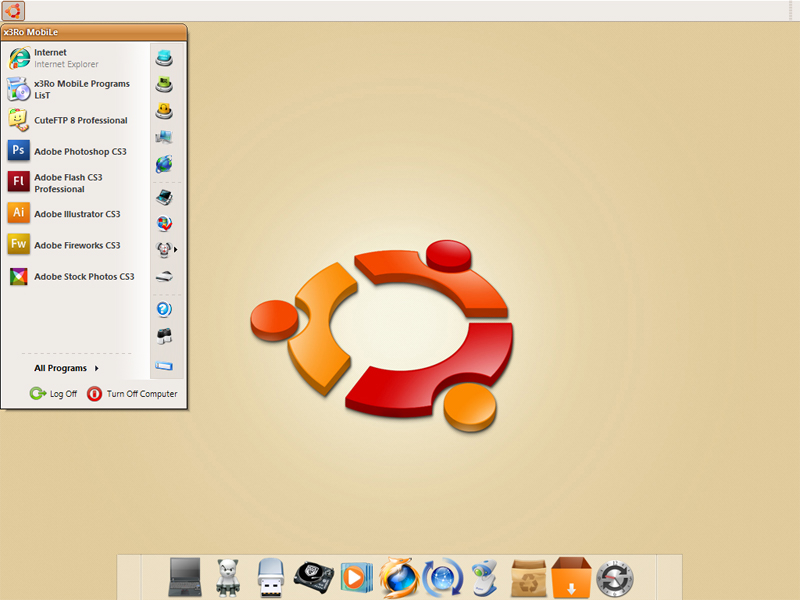Click the x3Ro MobiLe user name header
Image resolution: width=800 pixels, height=600 pixels.
coord(31,32)
